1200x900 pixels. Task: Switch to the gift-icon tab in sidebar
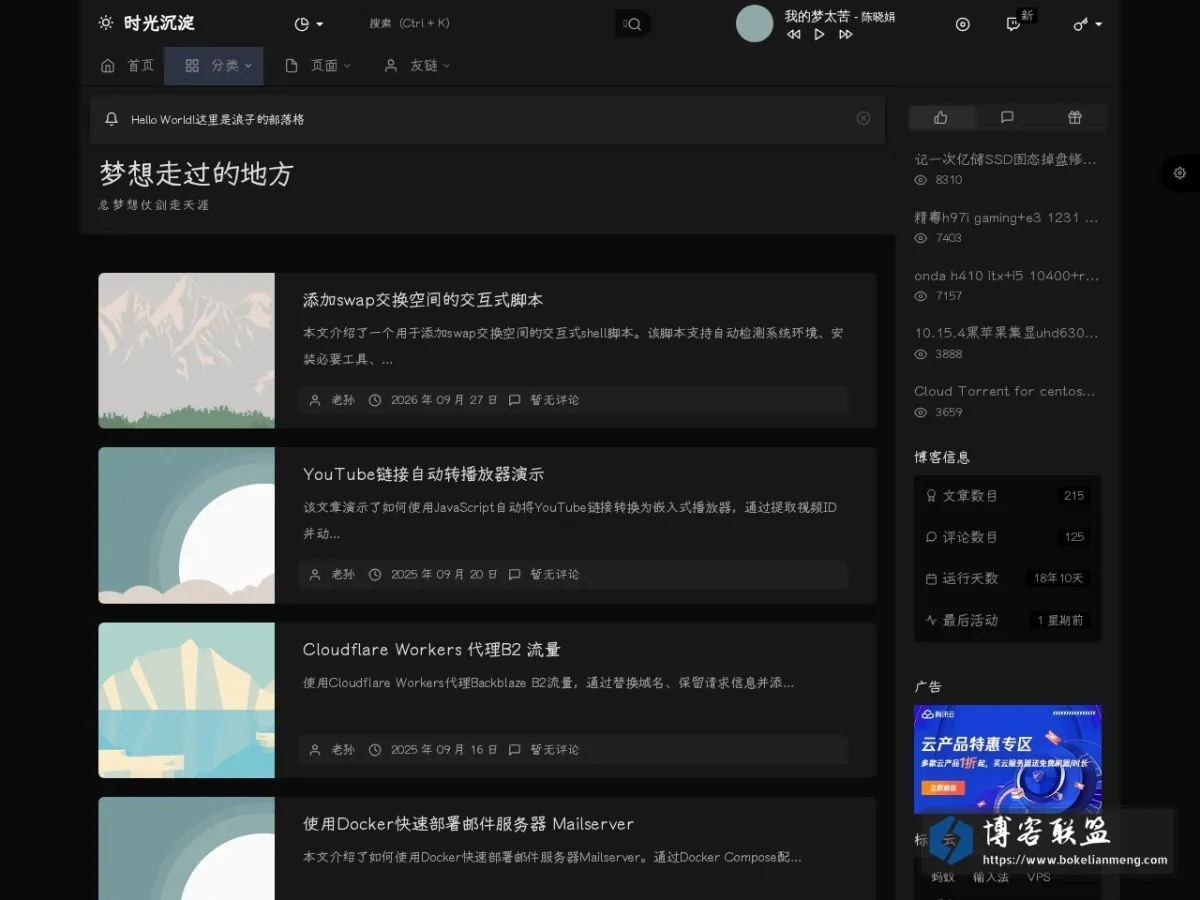(1075, 117)
